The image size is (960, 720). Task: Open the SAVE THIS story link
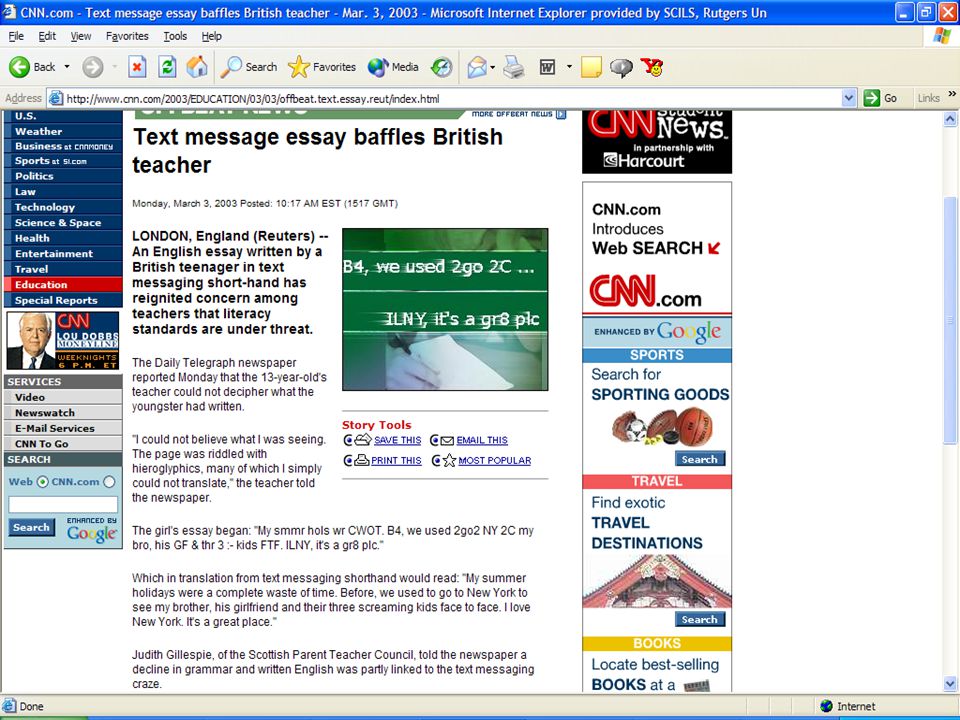pyautogui.click(x=397, y=440)
